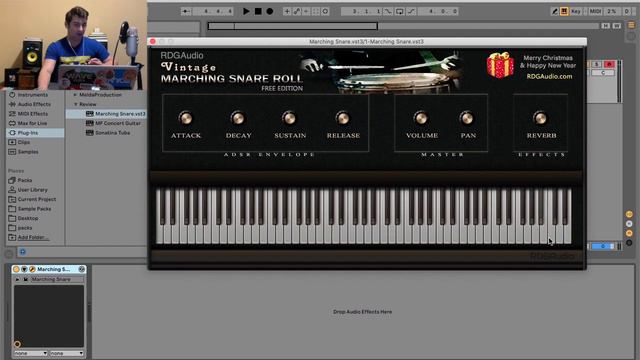The height and width of the screenshot is (360, 640).
Task: Open Packs under Places
Action: click(24, 180)
